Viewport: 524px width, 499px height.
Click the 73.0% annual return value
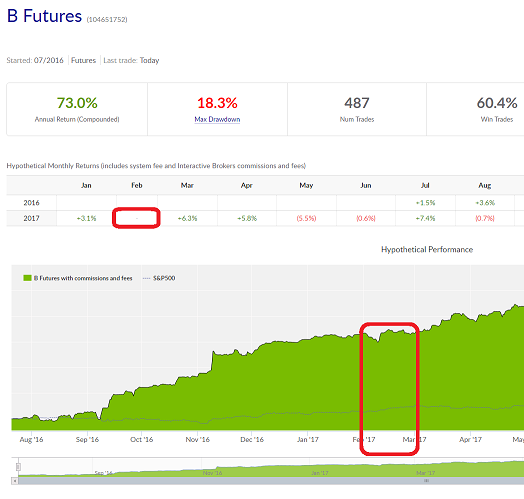tap(77, 103)
